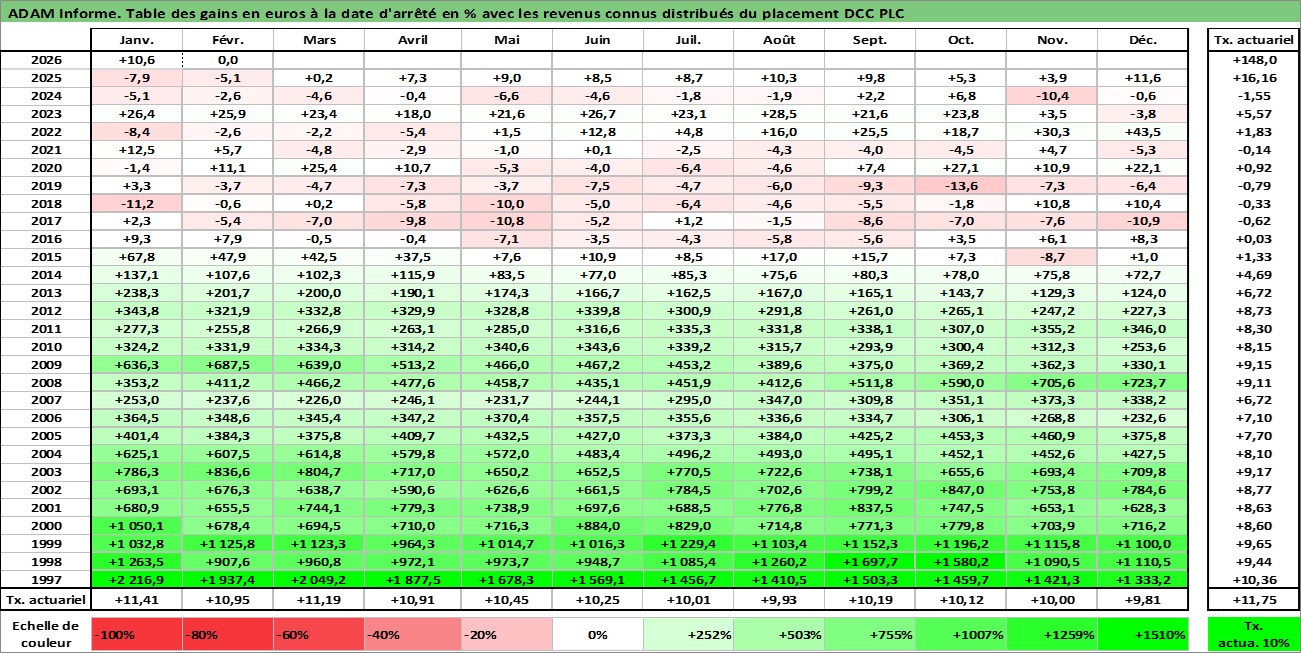The height and width of the screenshot is (653, 1301).
Task: Click the -13,6 cell in 2019
Action: click(961, 185)
